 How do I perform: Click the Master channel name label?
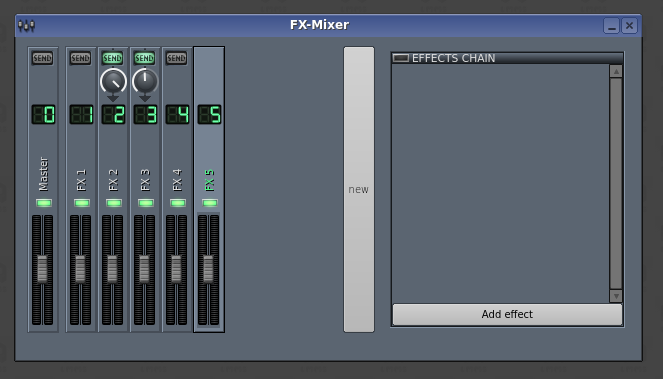43,174
